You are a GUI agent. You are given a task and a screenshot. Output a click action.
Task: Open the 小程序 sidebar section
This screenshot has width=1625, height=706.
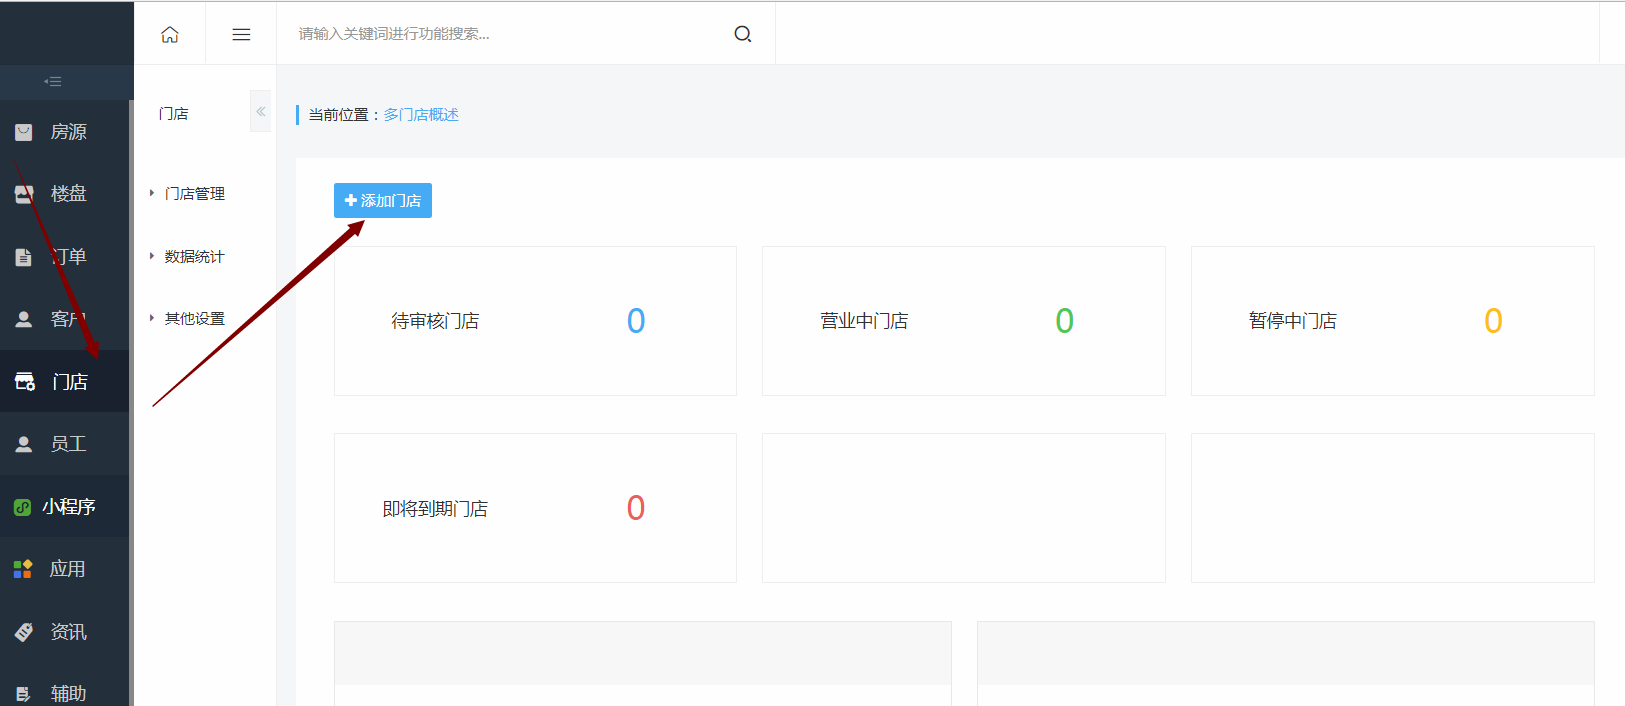pos(66,507)
